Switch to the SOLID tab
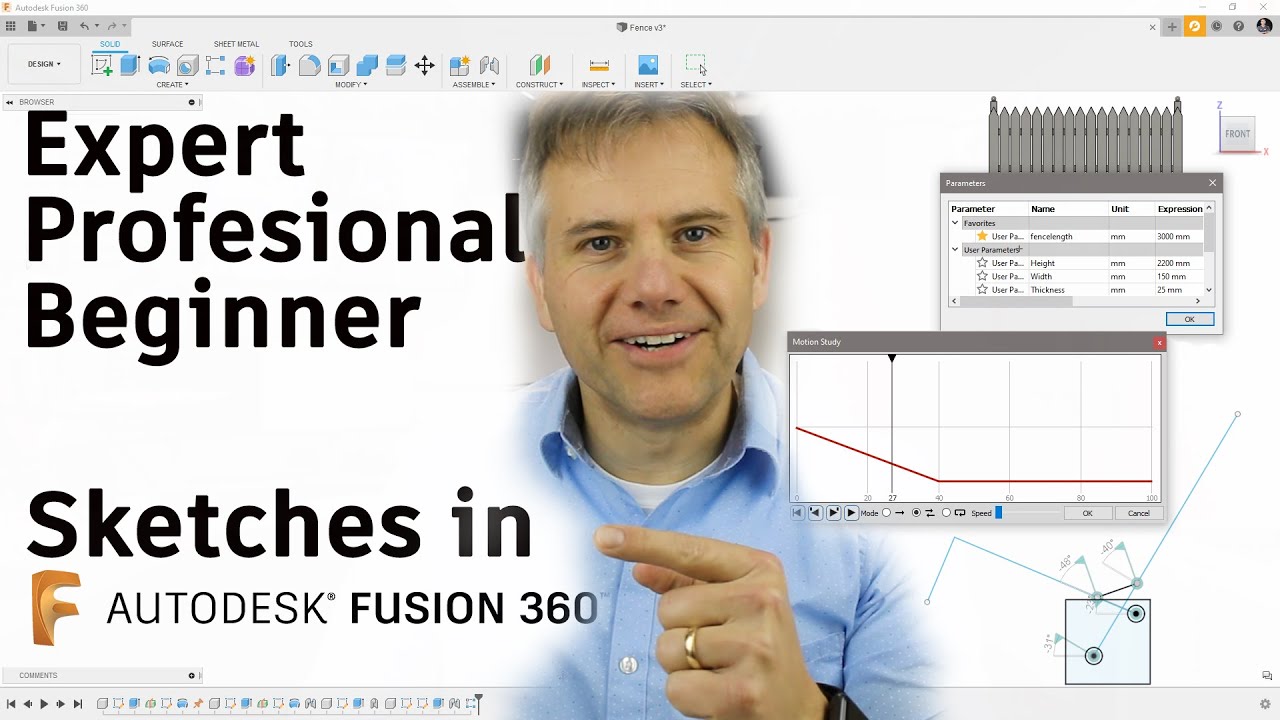Screen dimensions: 1280x720 point(110,44)
